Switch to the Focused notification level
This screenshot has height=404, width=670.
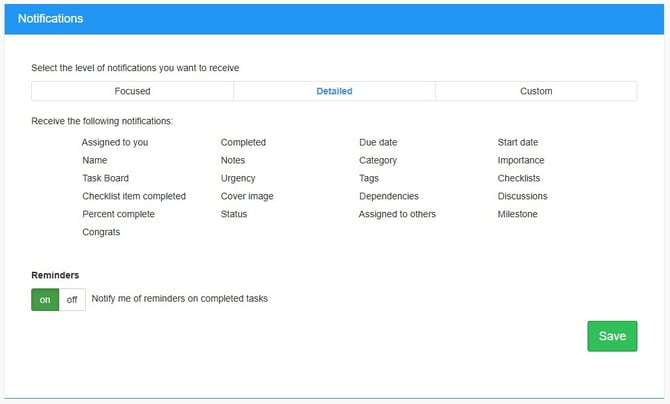[132, 91]
